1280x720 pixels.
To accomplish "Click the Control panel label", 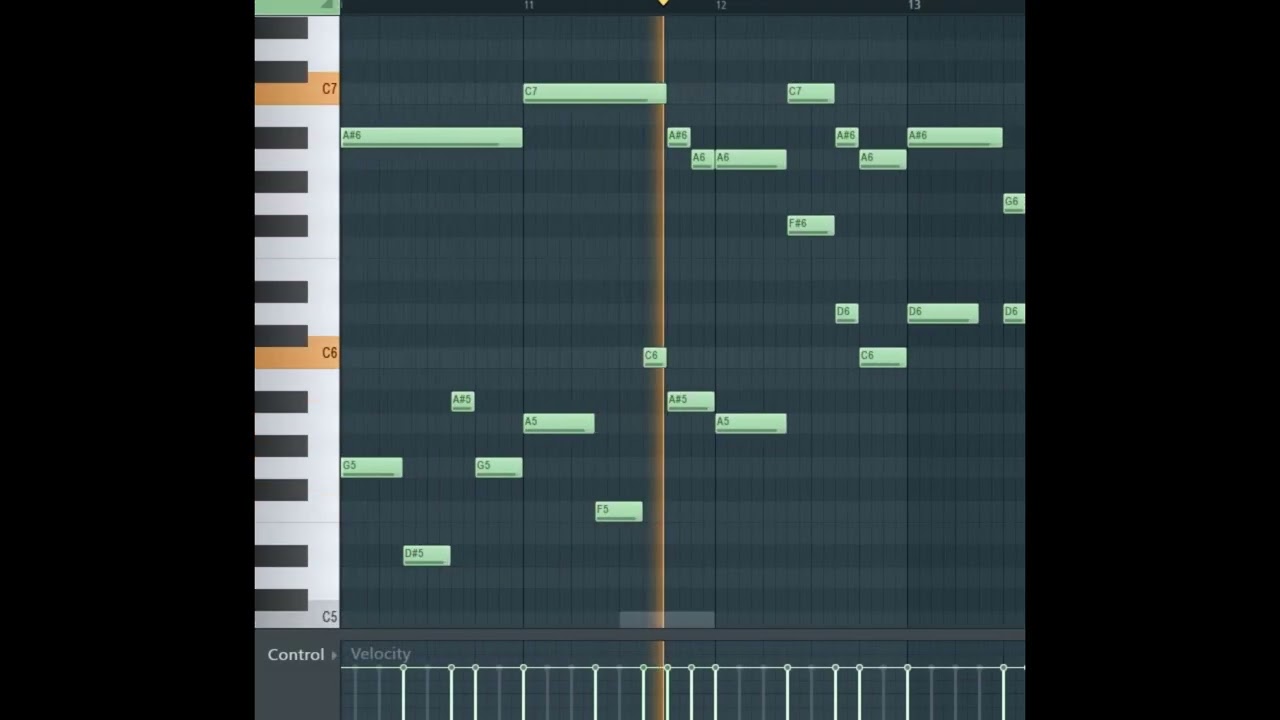I will [x=295, y=654].
